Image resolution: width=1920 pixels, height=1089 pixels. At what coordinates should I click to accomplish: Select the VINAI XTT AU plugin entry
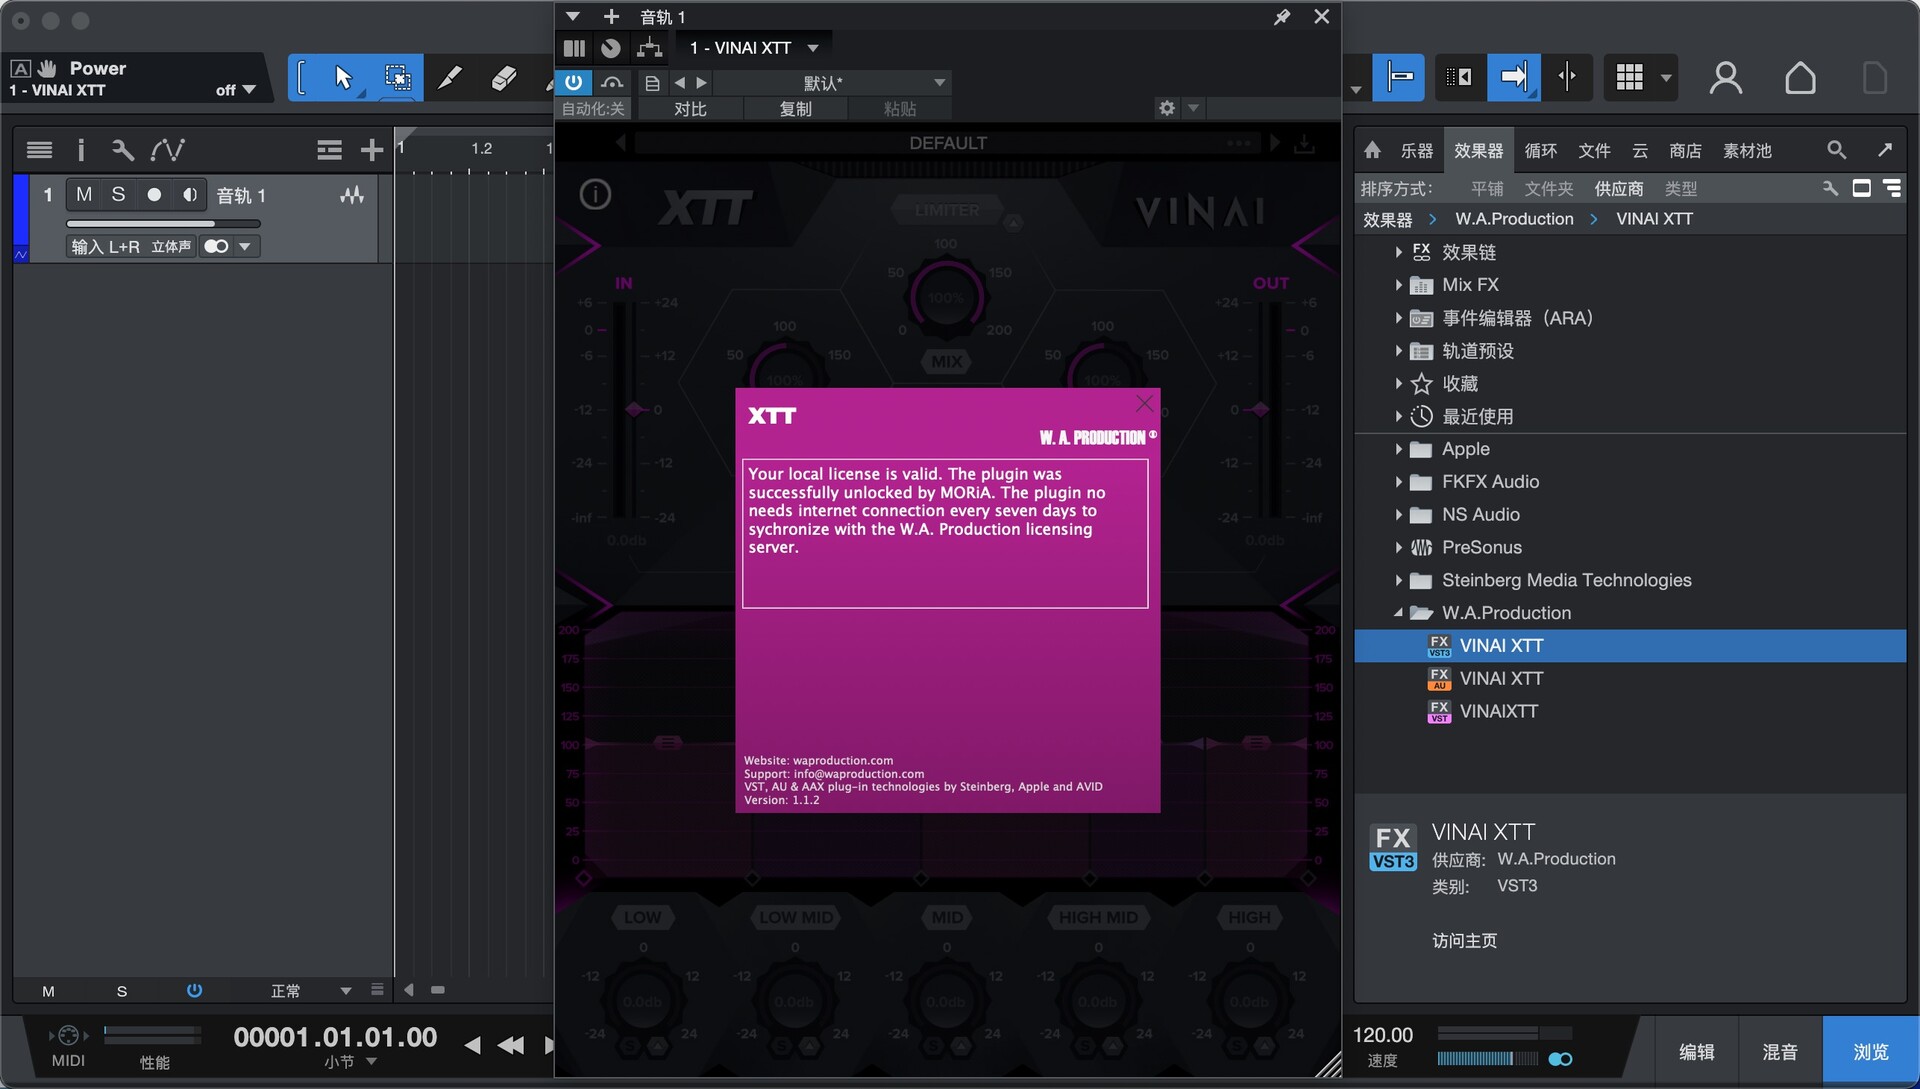click(x=1500, y=679)
